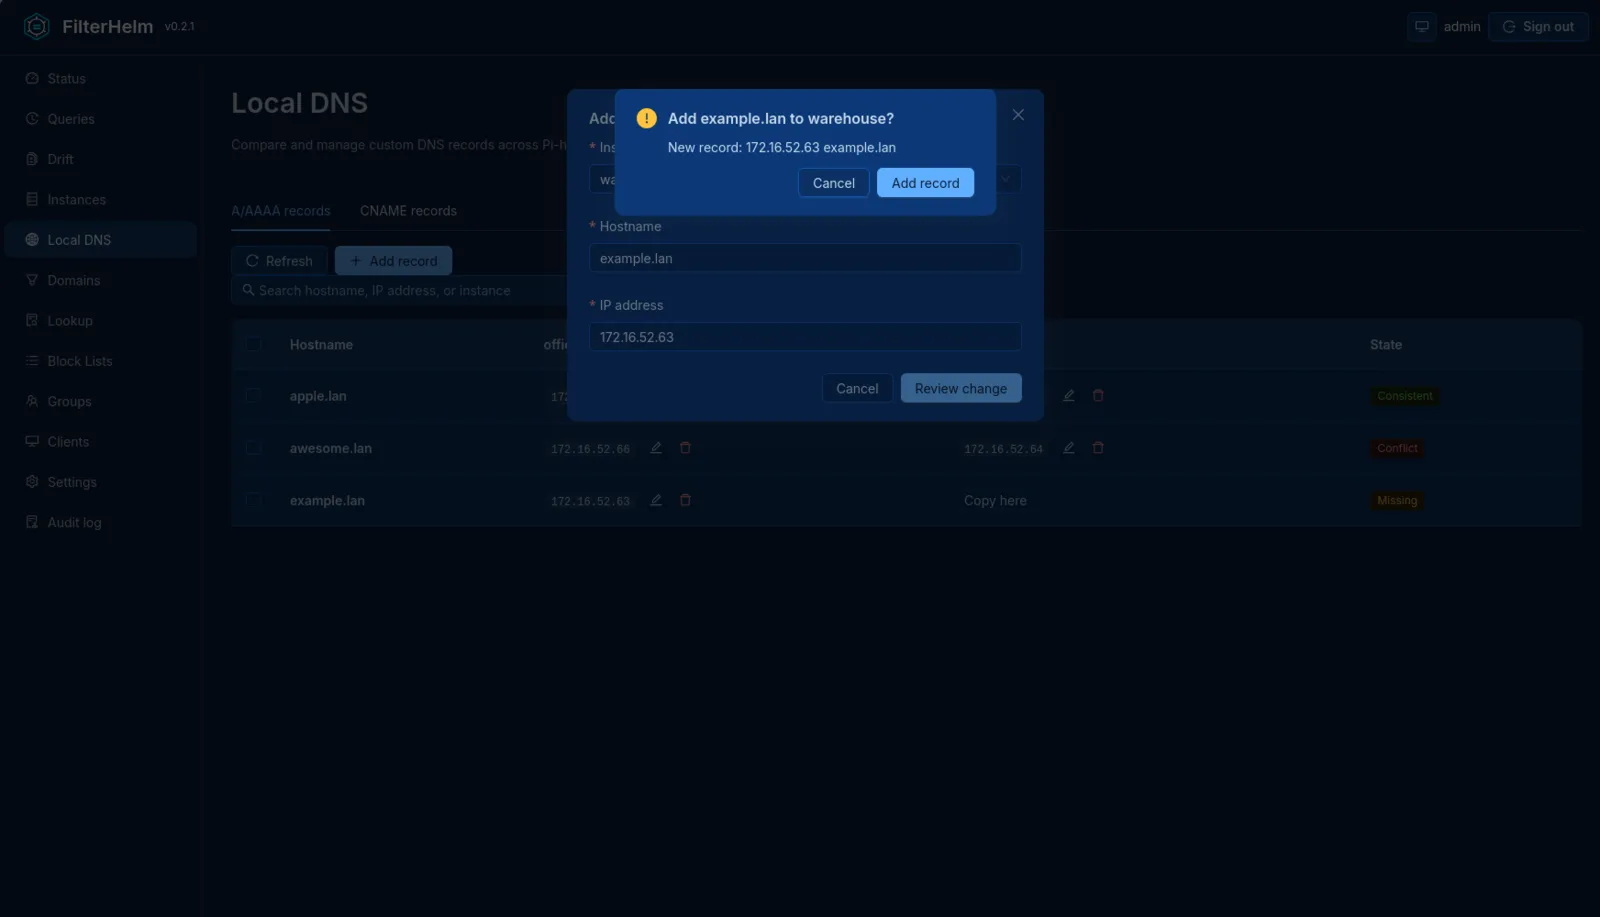Delete the example.lan record 172.16.52.63

(x=685, y=500)
